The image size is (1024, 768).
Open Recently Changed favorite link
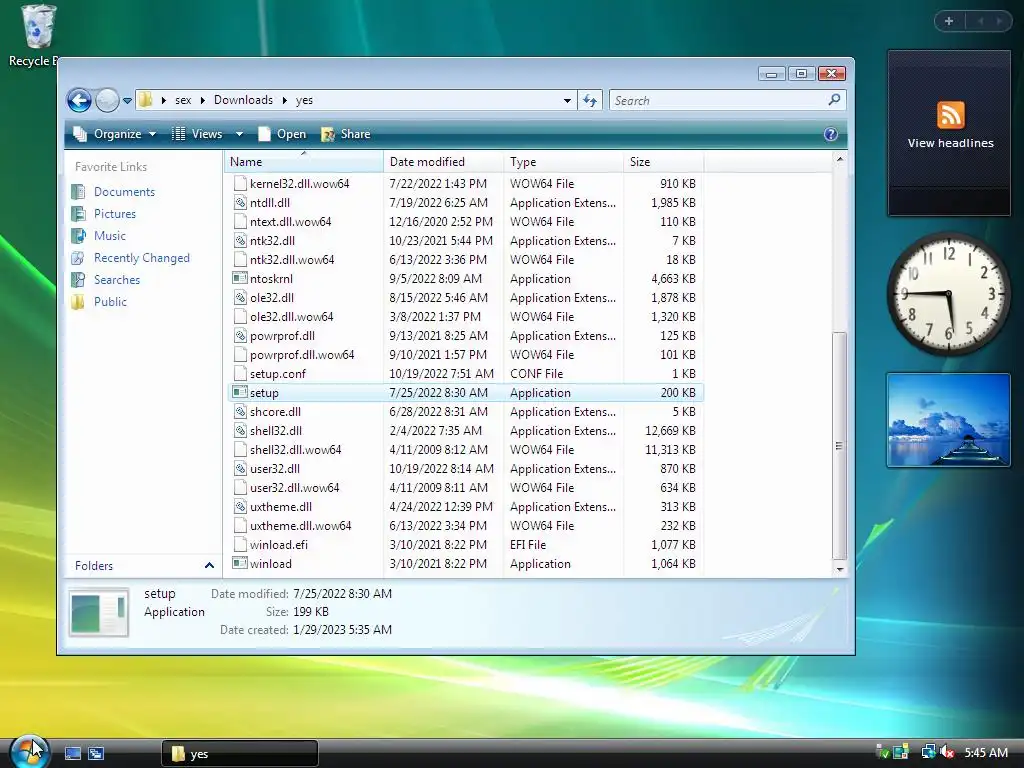[x=142, y=258]
